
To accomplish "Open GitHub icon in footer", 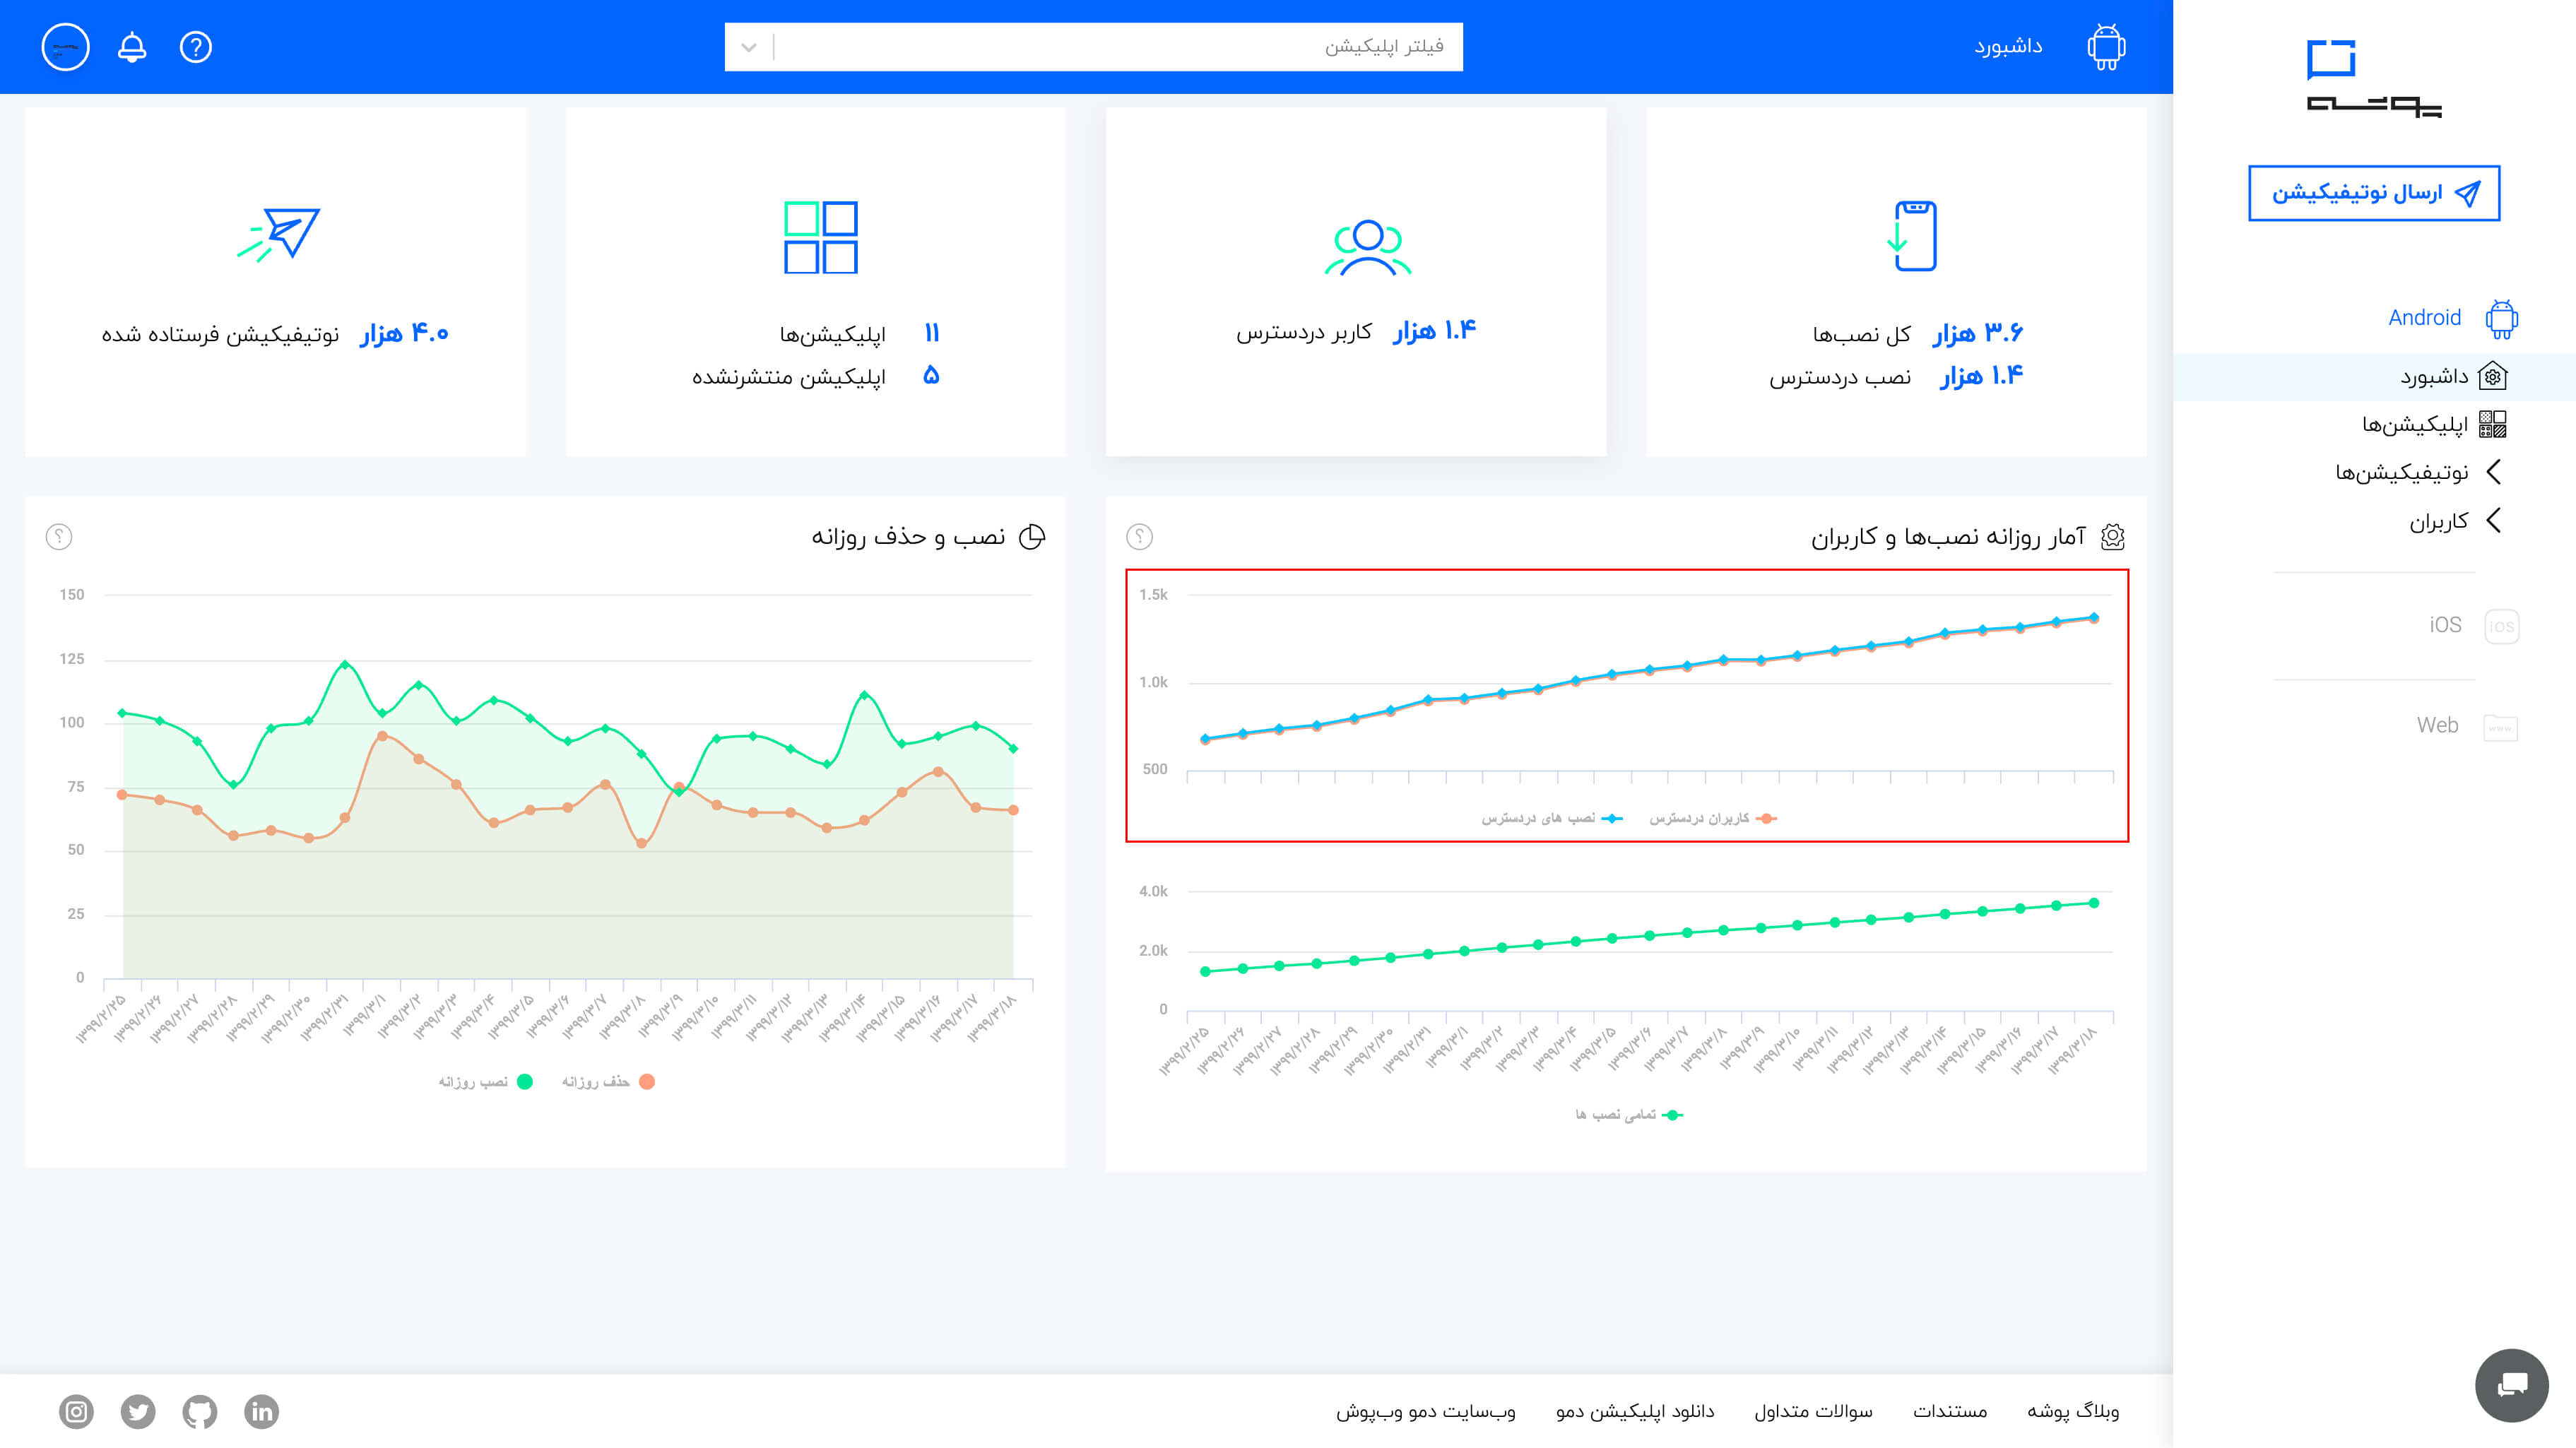I will point(200,1411).
